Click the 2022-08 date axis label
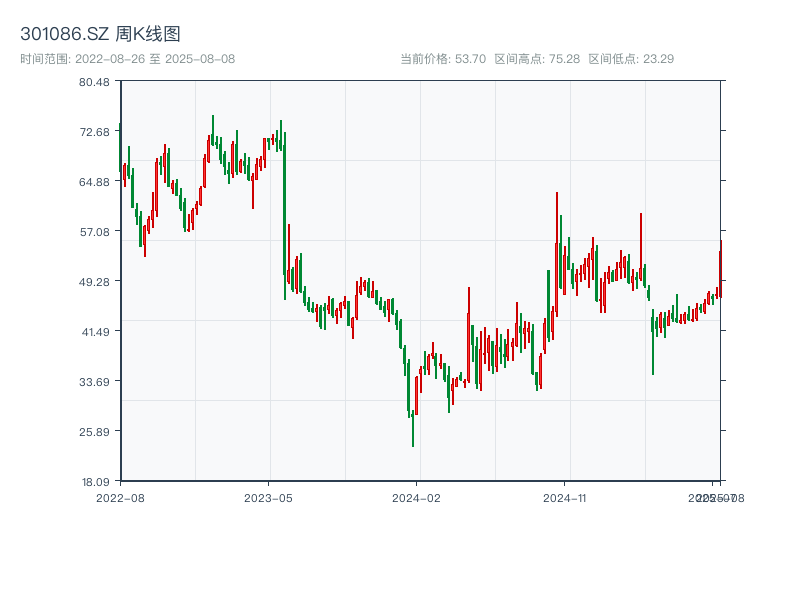The width and height of the screenshot is (800, 600). point(120,497)
